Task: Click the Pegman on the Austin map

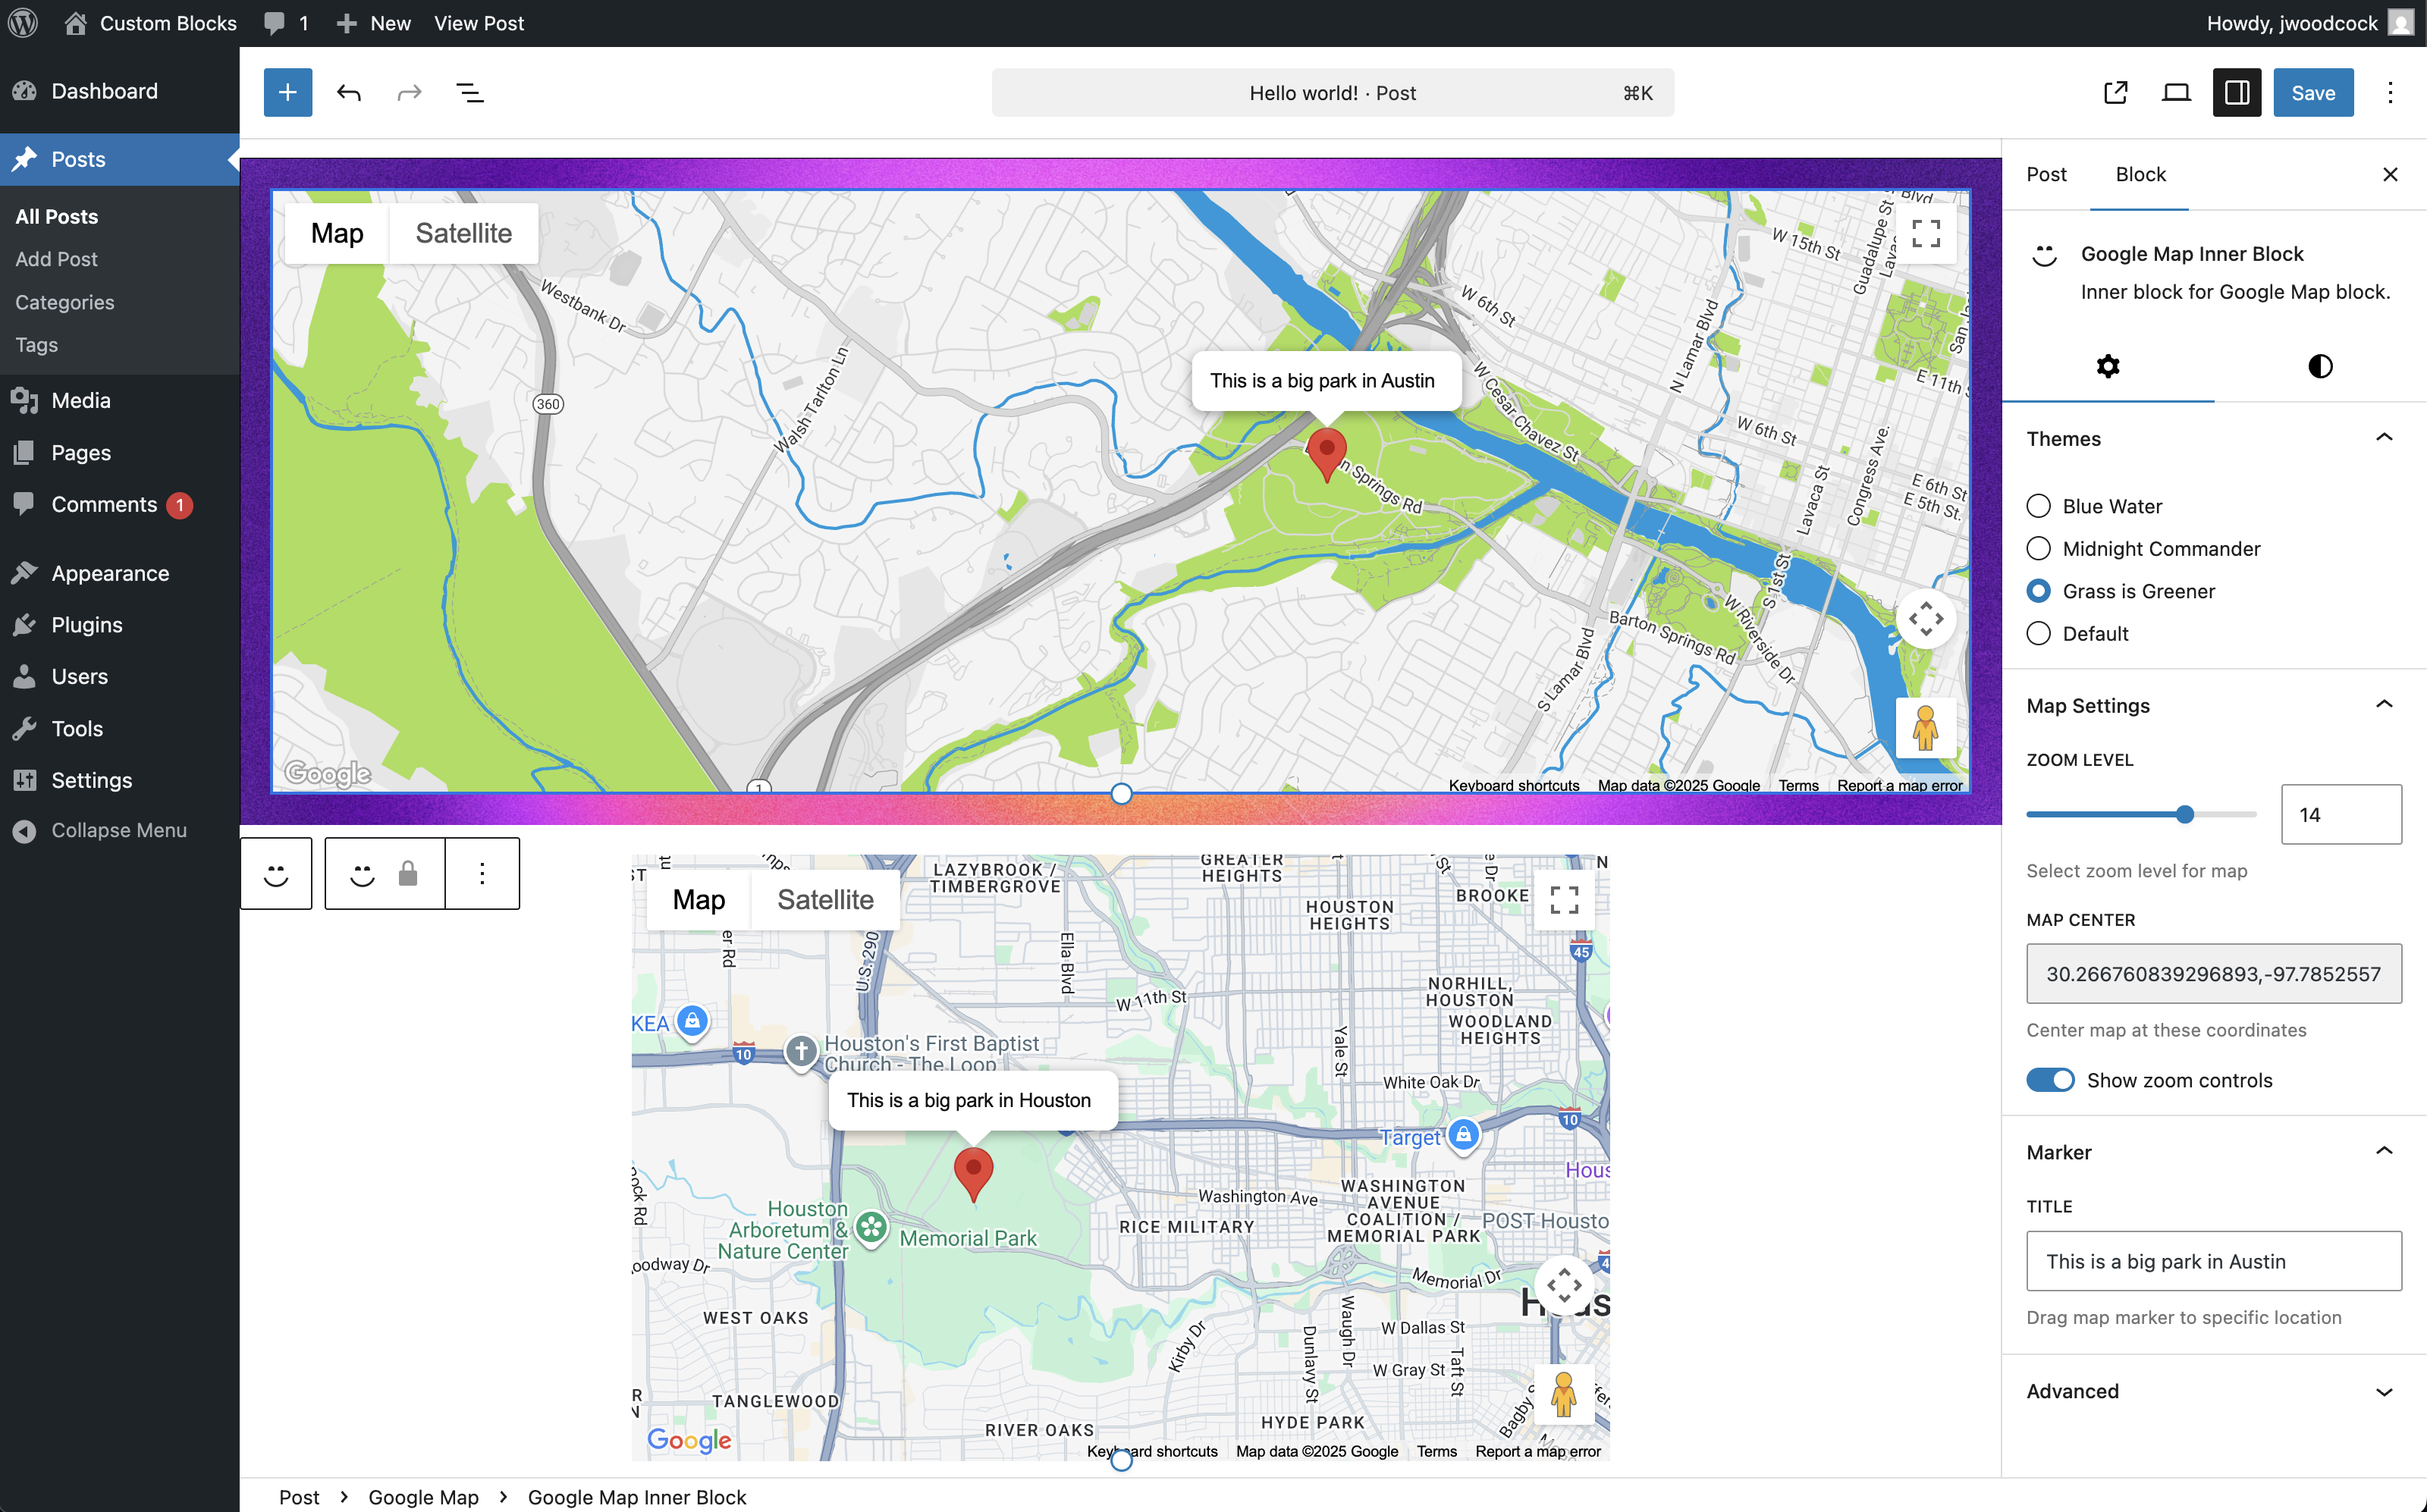Action: click(1925, 727)
